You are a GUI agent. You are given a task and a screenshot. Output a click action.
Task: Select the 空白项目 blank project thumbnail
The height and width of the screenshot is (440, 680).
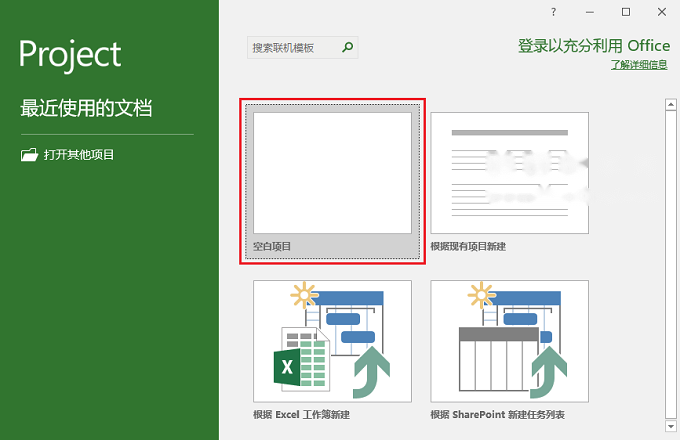tap(332, 173)
